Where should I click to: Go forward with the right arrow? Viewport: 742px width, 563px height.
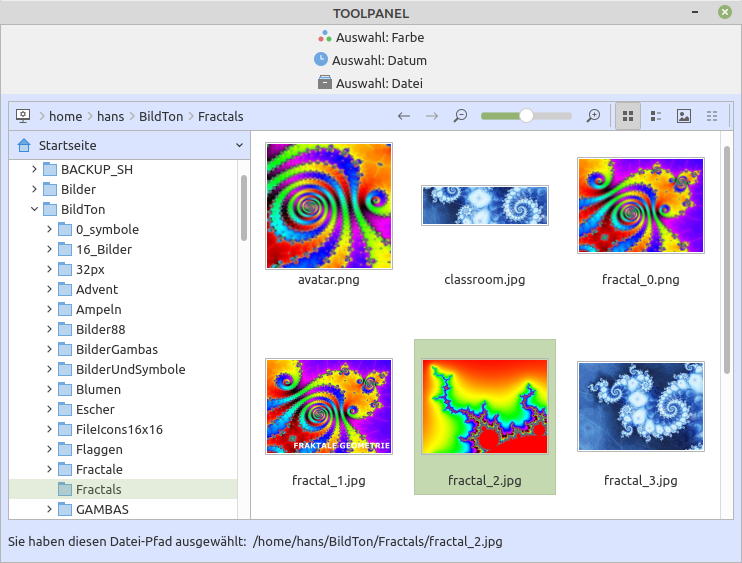[432, 116]
